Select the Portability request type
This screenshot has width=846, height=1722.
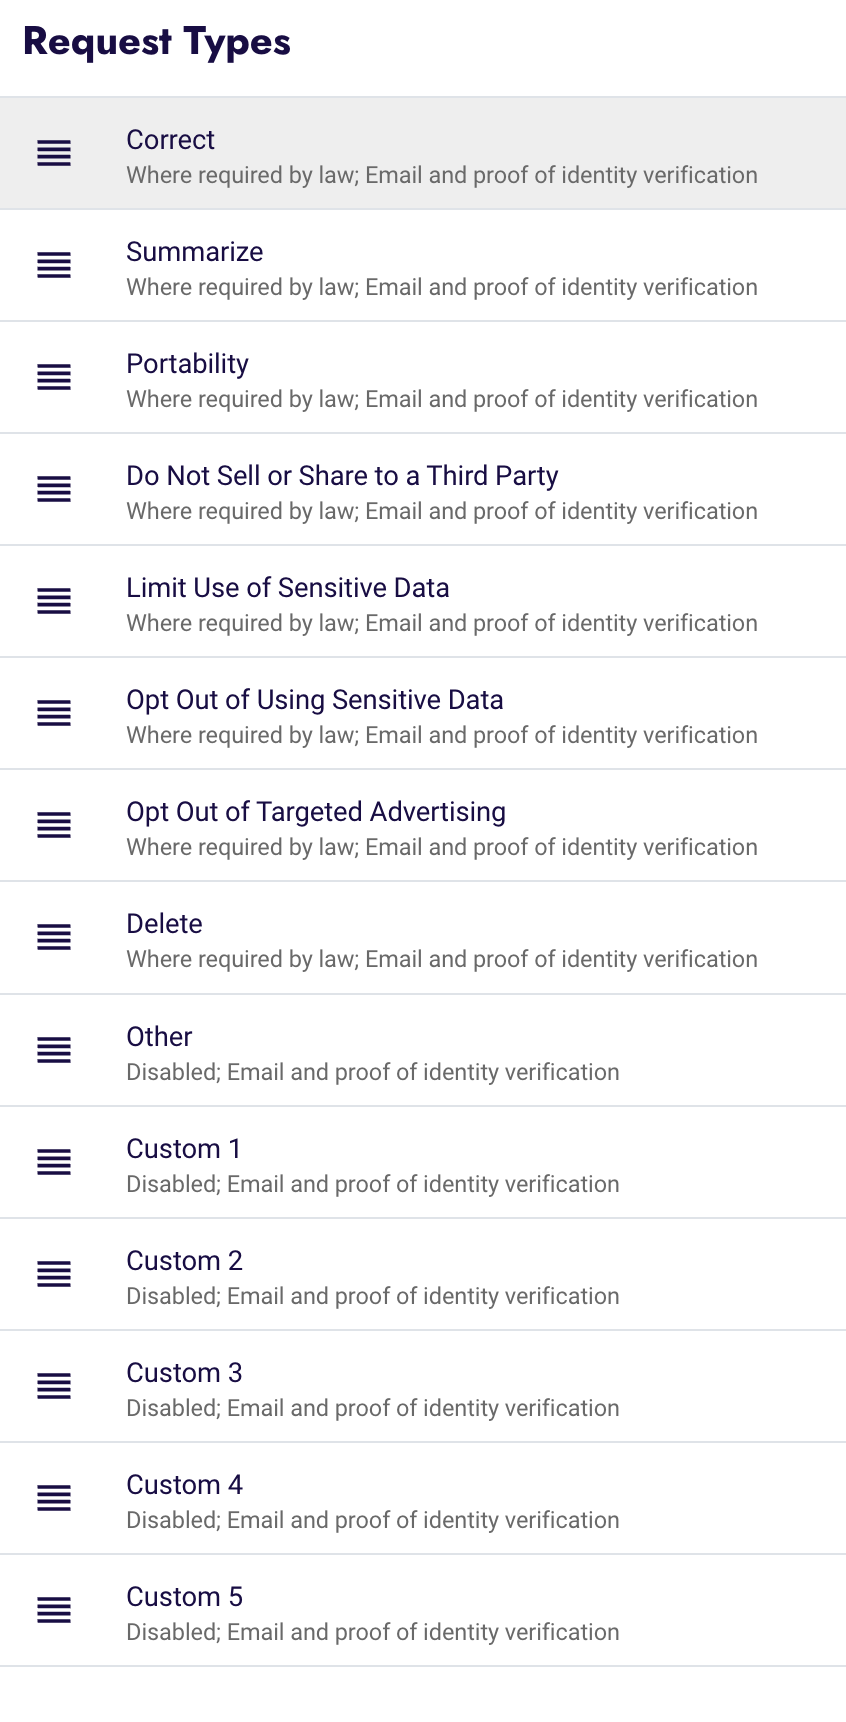click(423, 377)
